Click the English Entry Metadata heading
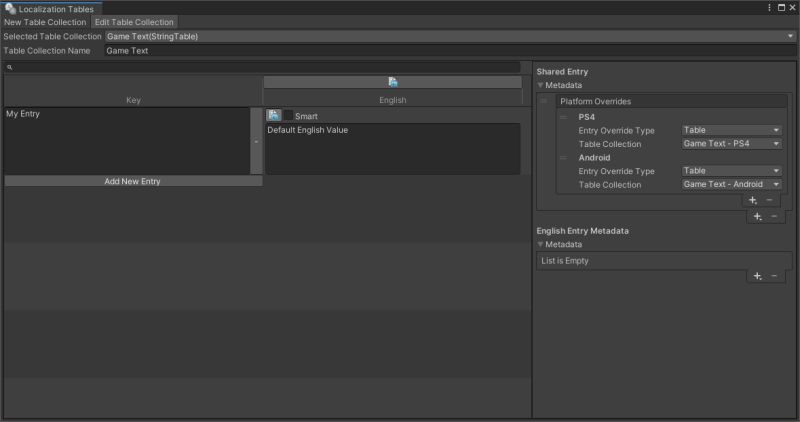 (583, 231)
